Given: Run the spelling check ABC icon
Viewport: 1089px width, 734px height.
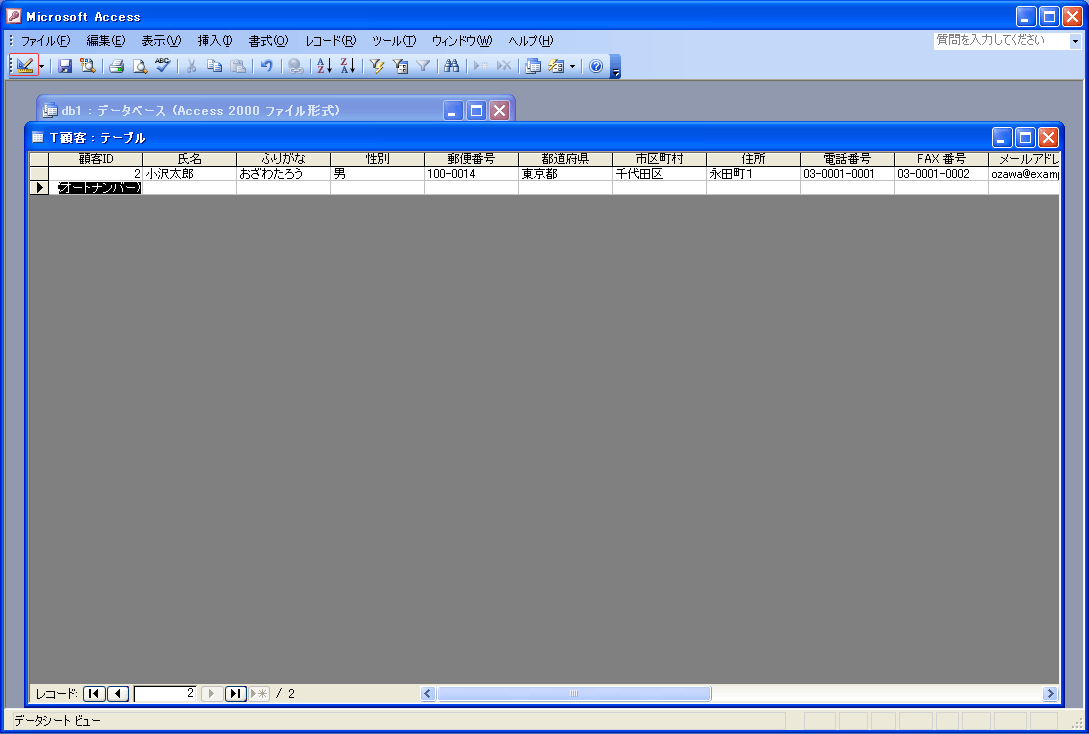Looking at the screenshot, I should (x=163, y=66).
